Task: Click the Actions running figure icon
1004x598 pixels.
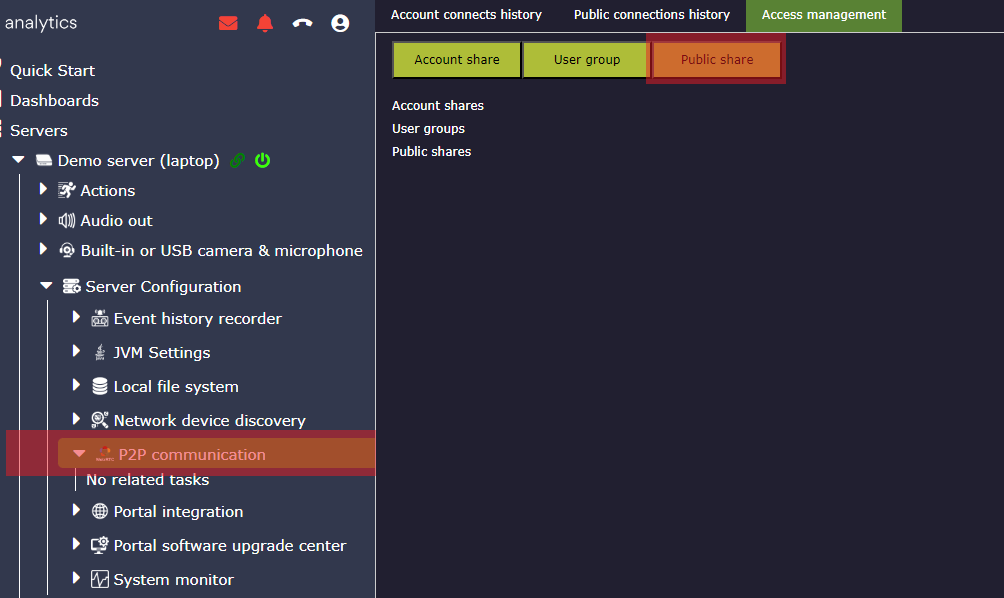Action: pos(67,190)
